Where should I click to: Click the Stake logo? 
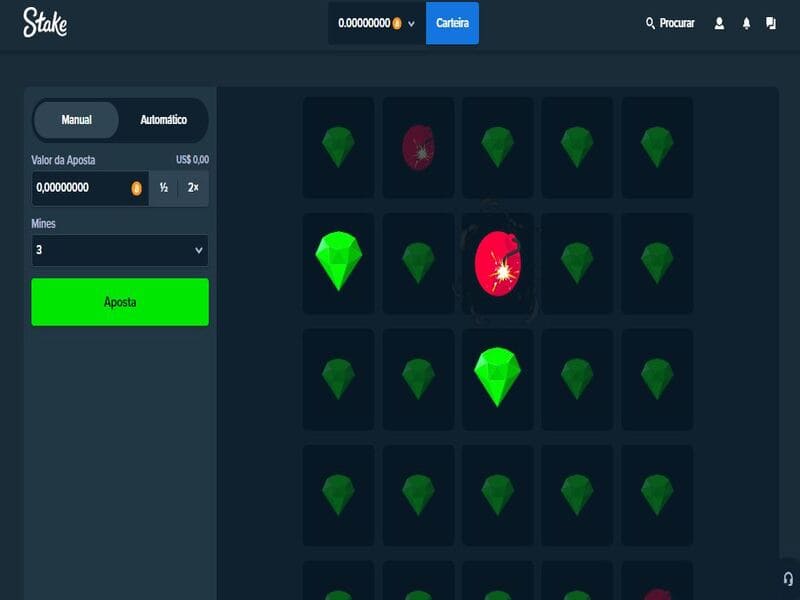point(45,23)
